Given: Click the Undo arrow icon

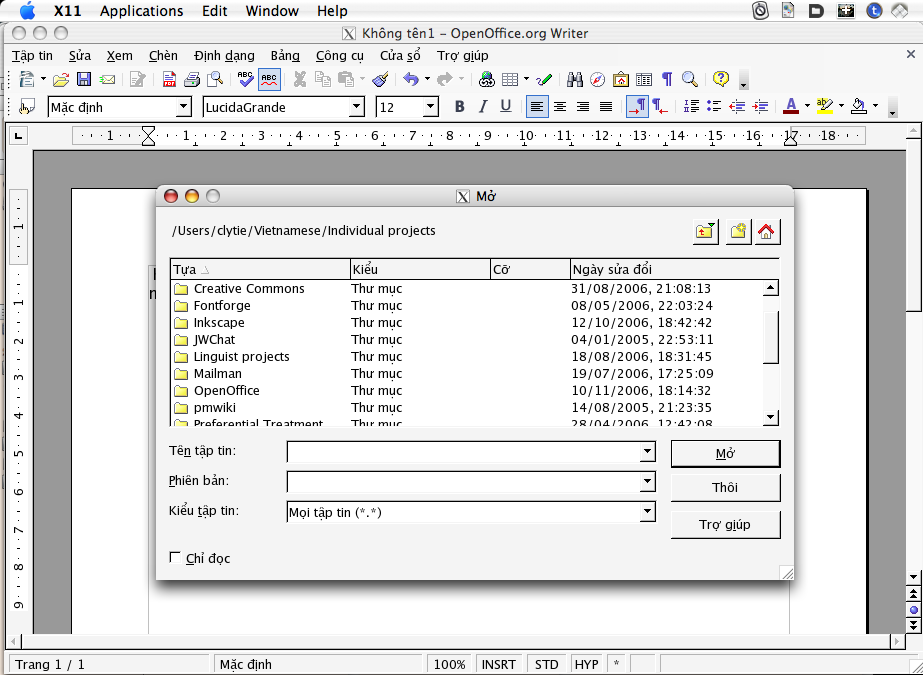Looking at the screenshot, I should [411, 79].
